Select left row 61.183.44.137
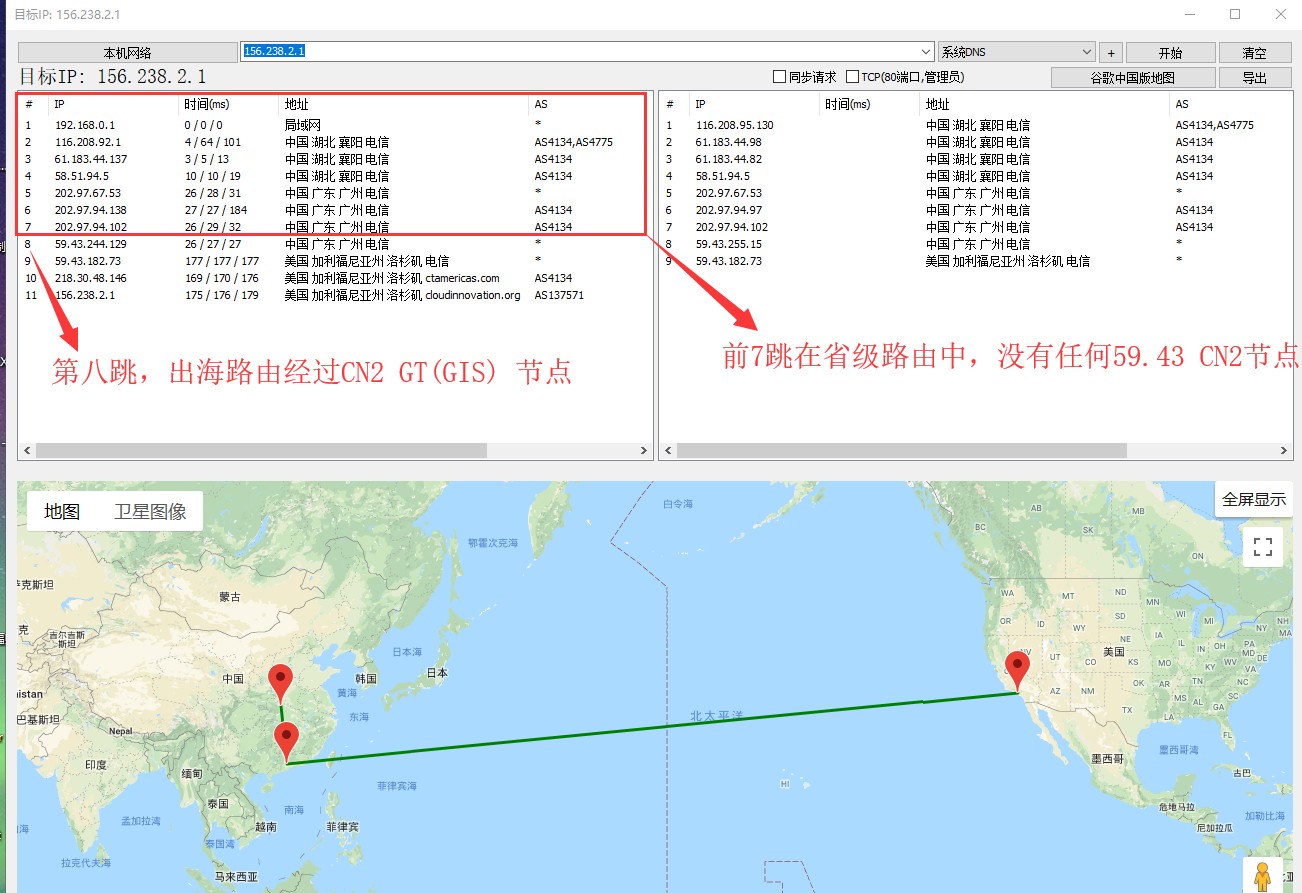 pyautogui.click(x=335, y=159)
